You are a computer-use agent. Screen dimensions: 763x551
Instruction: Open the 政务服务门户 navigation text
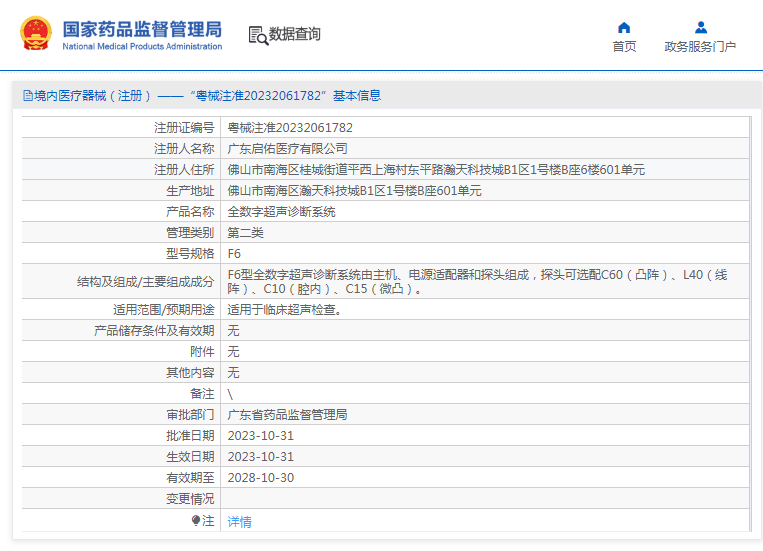click(700, 47)
